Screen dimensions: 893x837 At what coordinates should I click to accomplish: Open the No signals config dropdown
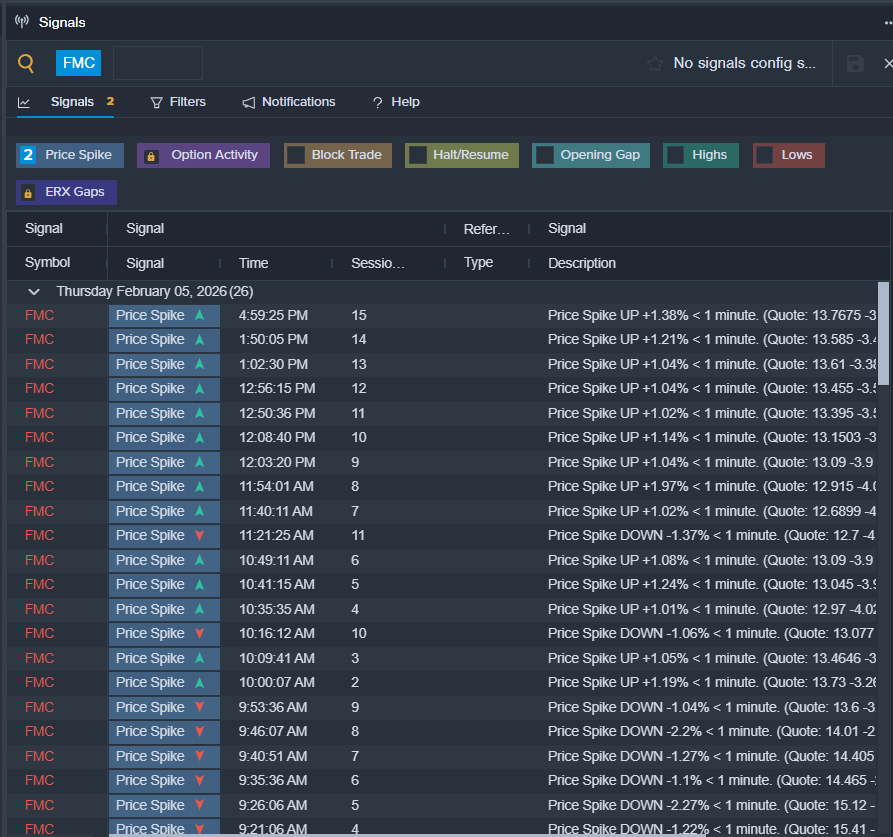744,64
